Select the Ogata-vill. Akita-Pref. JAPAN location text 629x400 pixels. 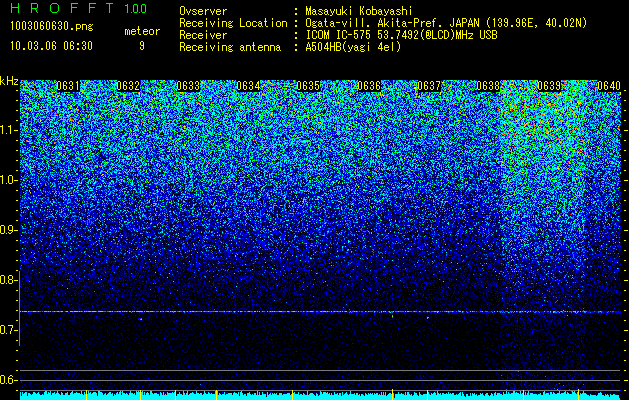tap(446, 23)
